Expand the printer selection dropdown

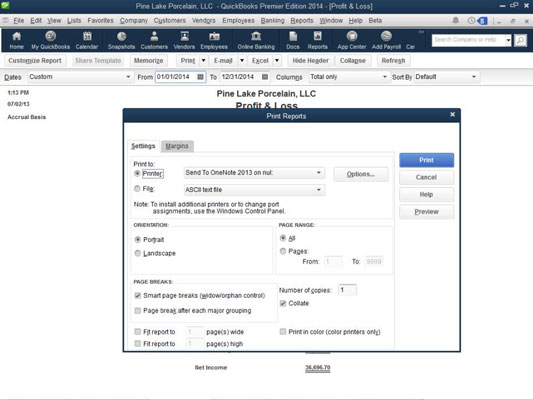point(319,173)
